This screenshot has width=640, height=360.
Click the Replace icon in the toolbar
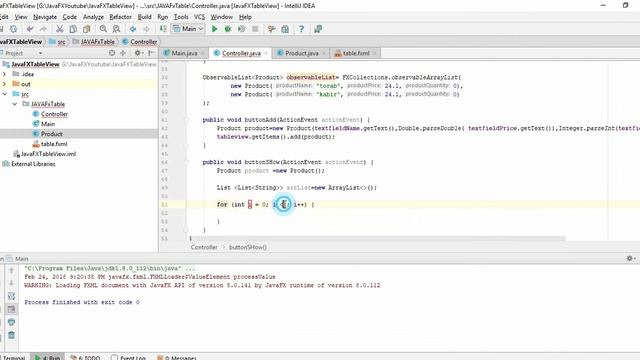point(116,29)
